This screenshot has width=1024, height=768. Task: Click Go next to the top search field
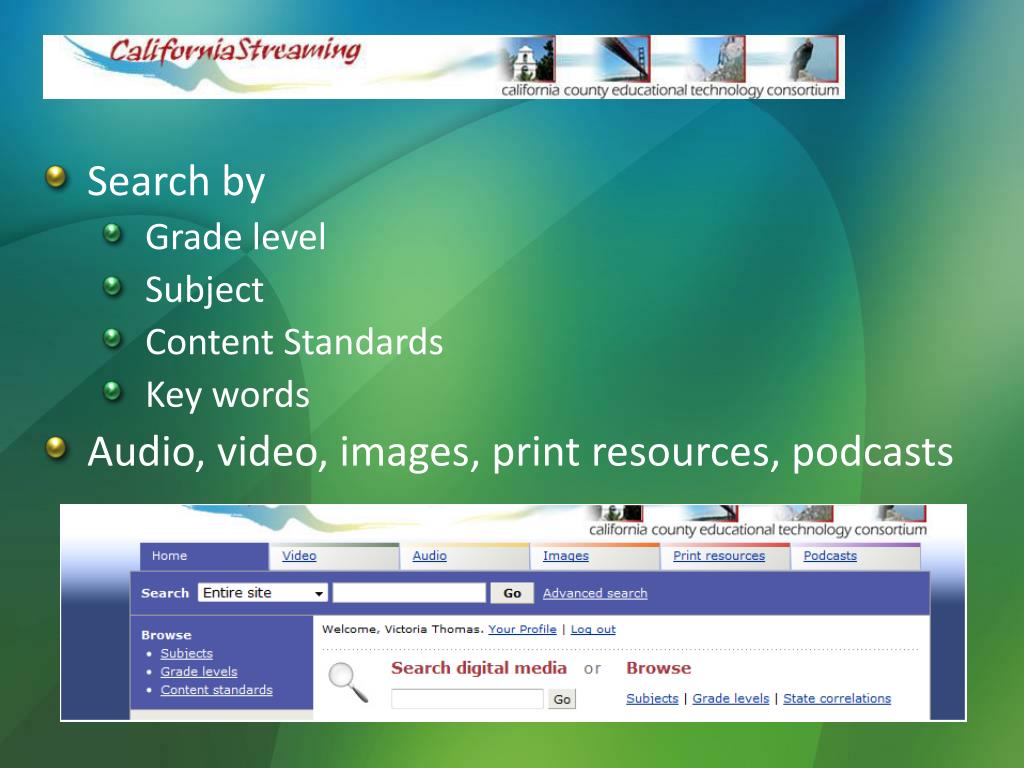[x=512, y=593]
